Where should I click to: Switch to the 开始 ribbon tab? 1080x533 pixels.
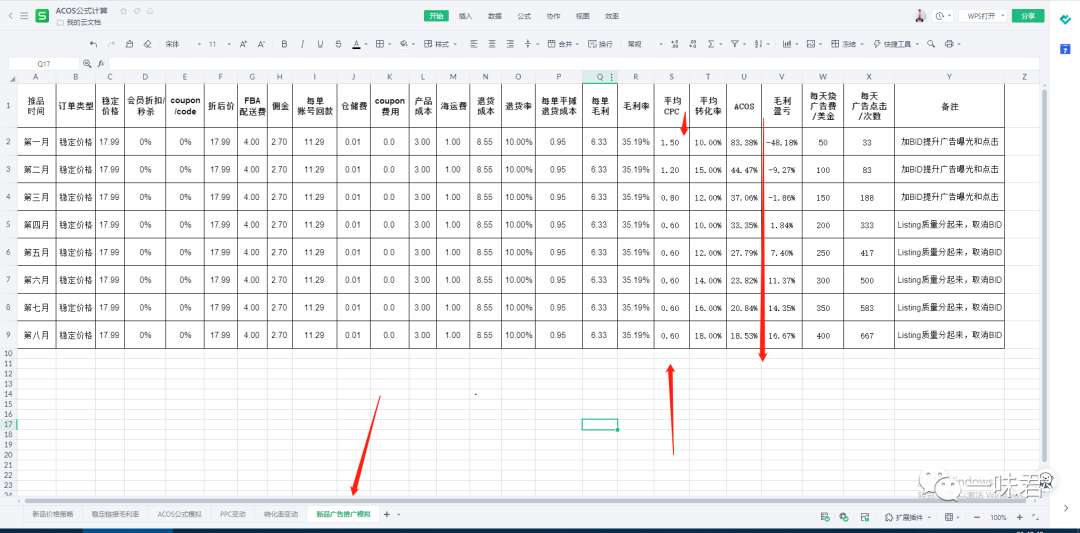point(435,16)
